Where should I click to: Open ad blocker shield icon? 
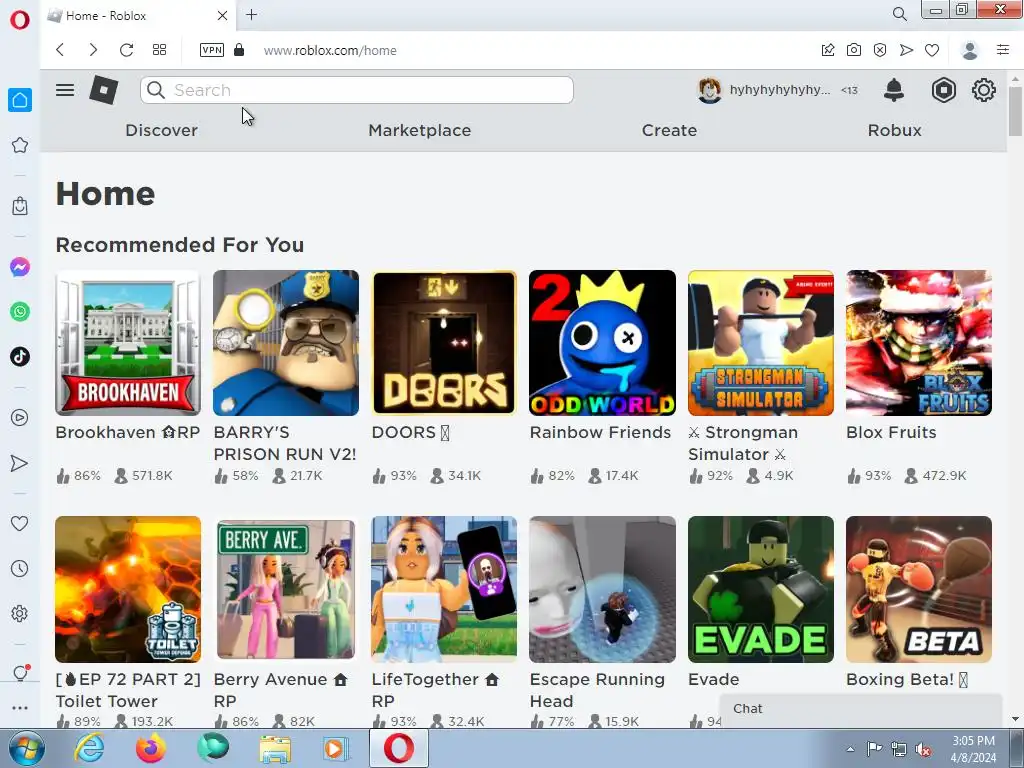click(880, 50)
